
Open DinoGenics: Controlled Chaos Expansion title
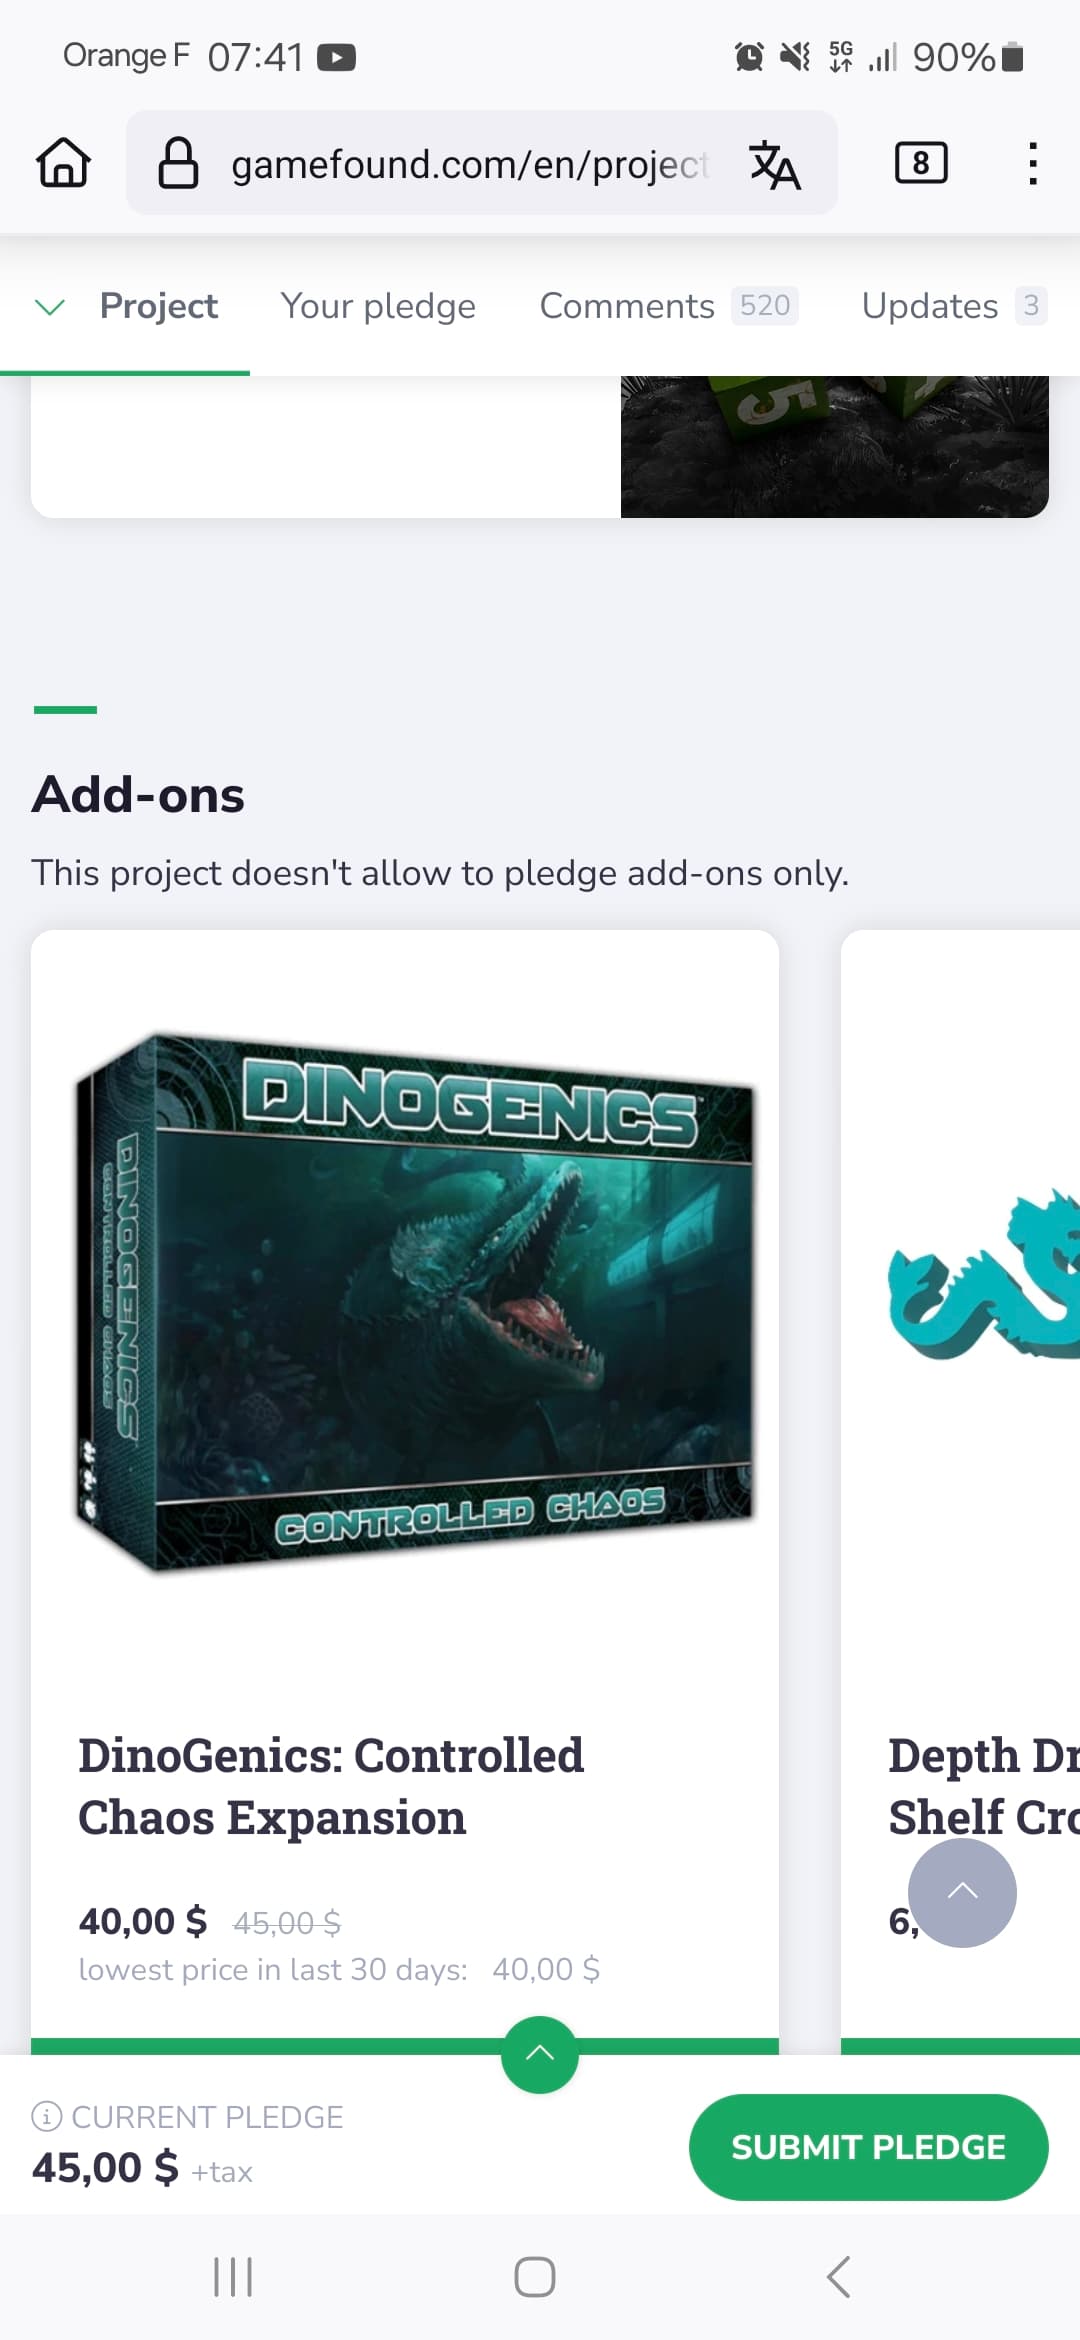pyautogui.click(x=331, y=1786)
